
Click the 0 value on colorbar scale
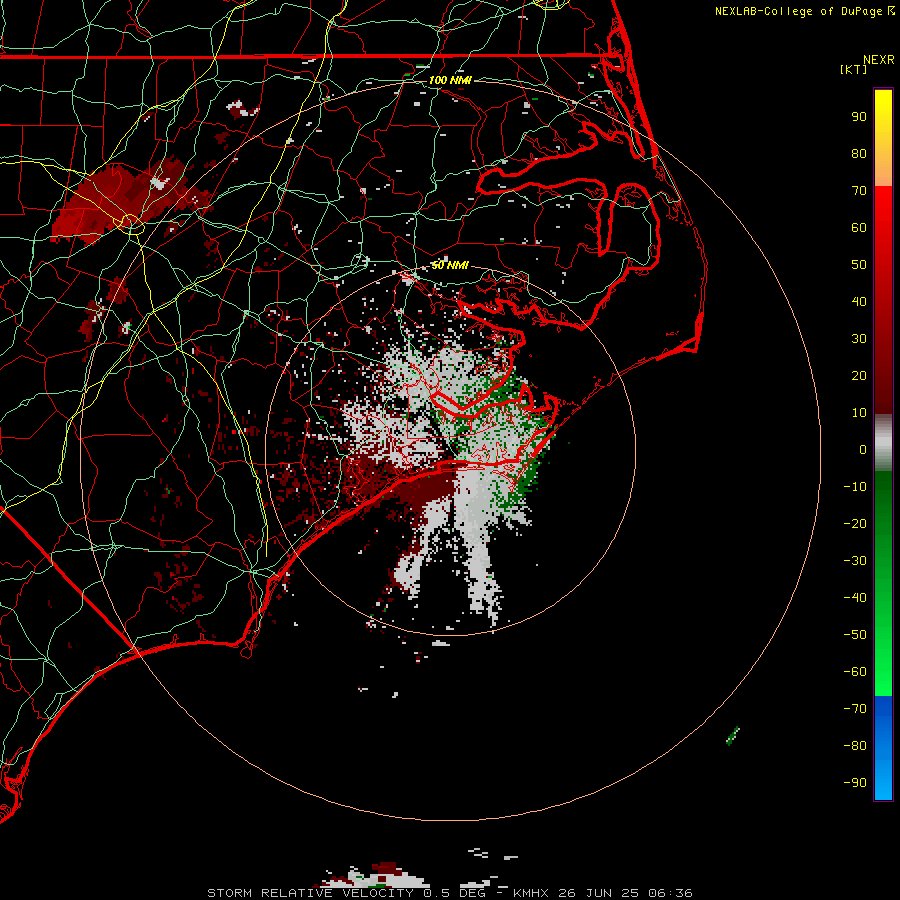(863, 449)
